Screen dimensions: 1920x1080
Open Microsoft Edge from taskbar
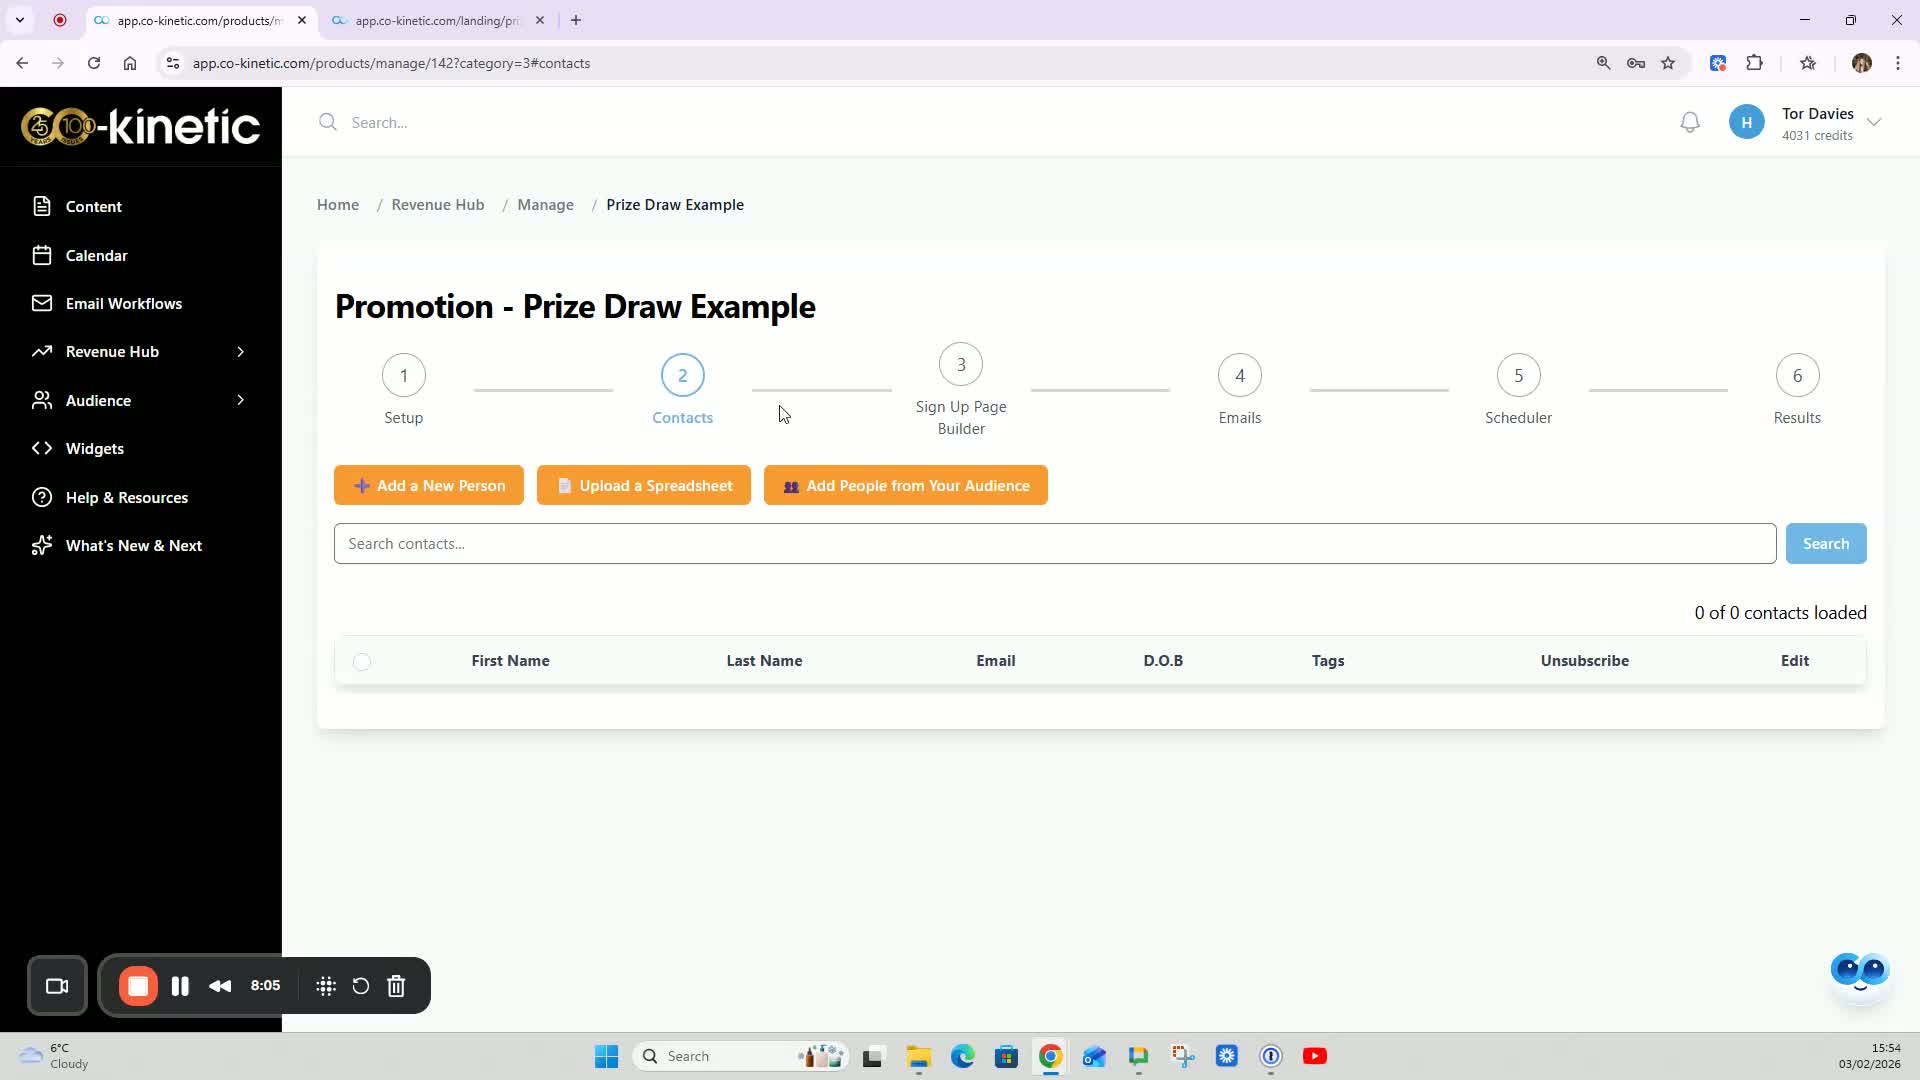point(962,1057)
